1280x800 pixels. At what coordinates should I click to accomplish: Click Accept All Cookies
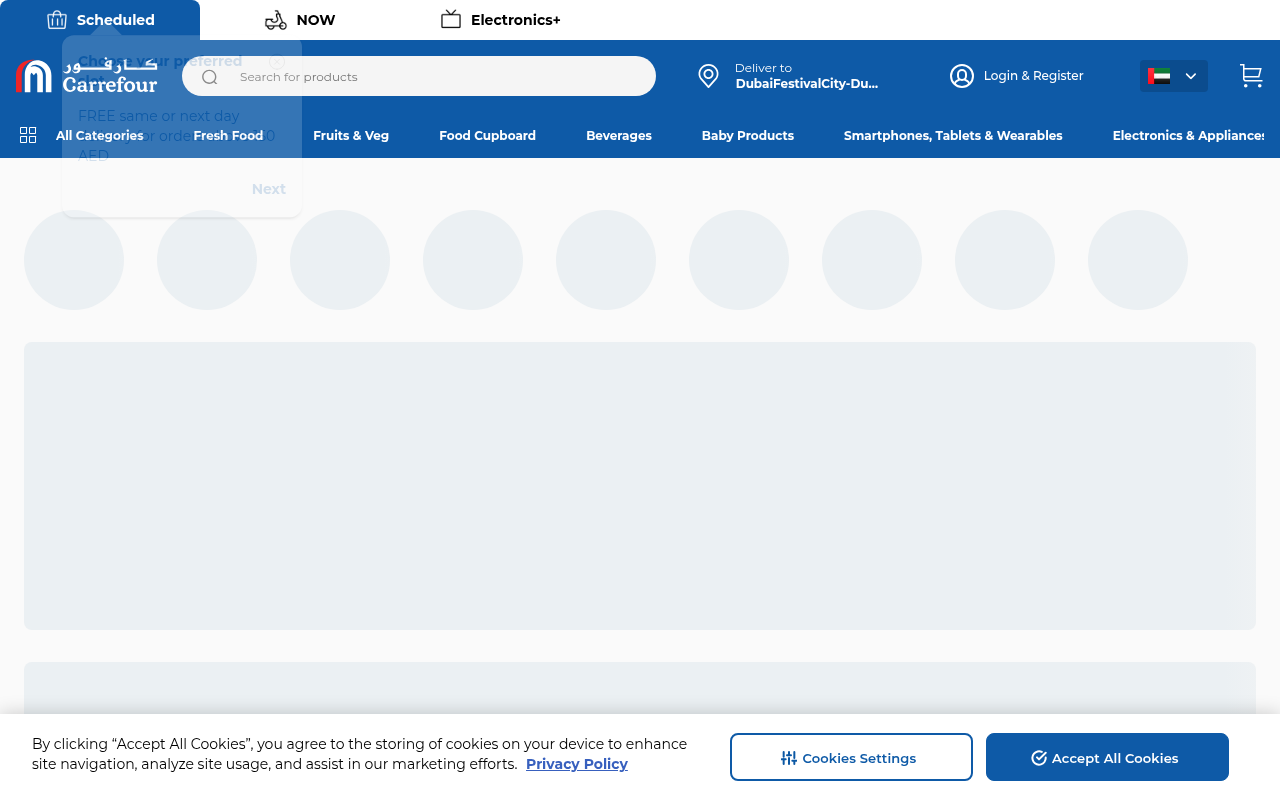coord(1107,757)
